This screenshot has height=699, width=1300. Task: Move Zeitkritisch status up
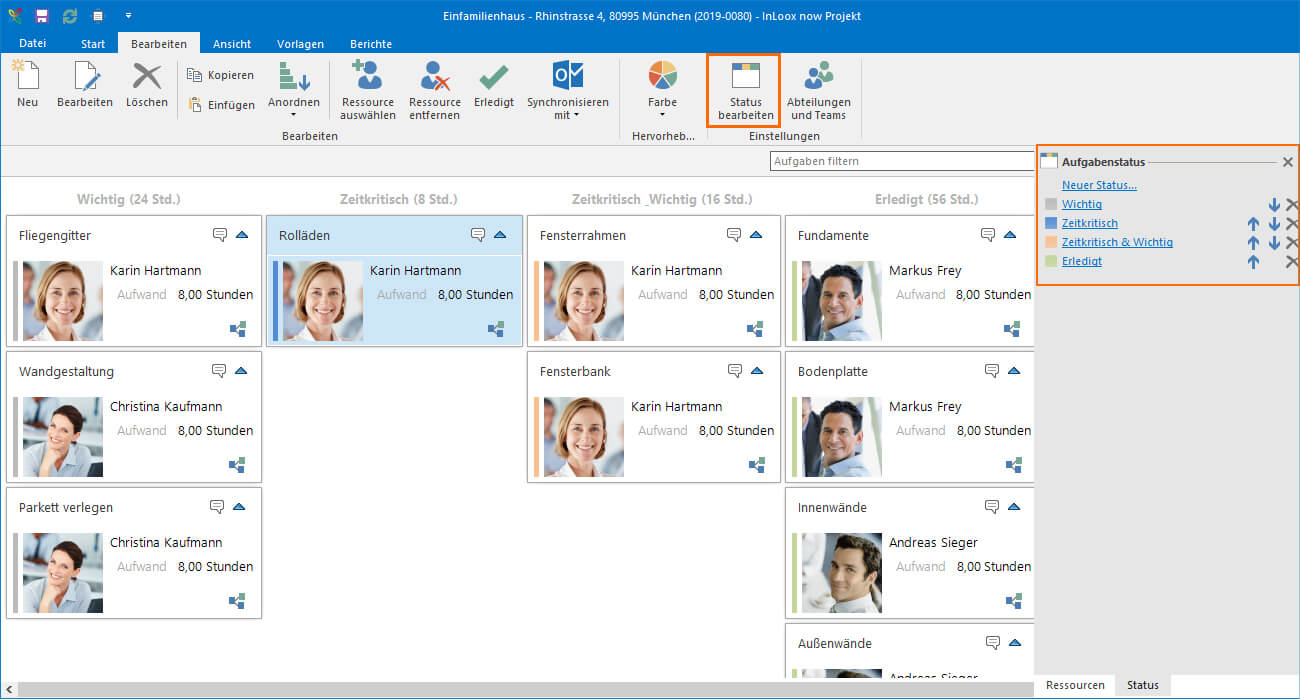(x=1253, y=224)
